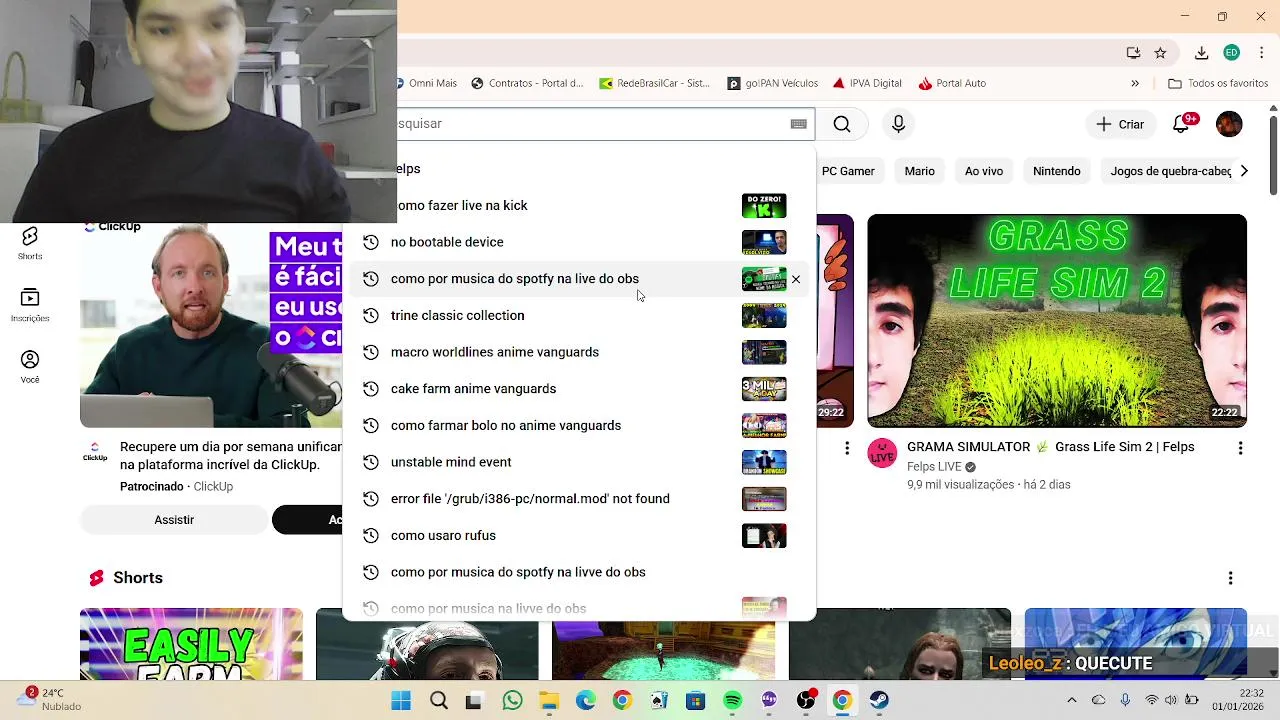Open Shorts in the sidebar
This screenshot has width=1280, height=720.
coord(30,243)
